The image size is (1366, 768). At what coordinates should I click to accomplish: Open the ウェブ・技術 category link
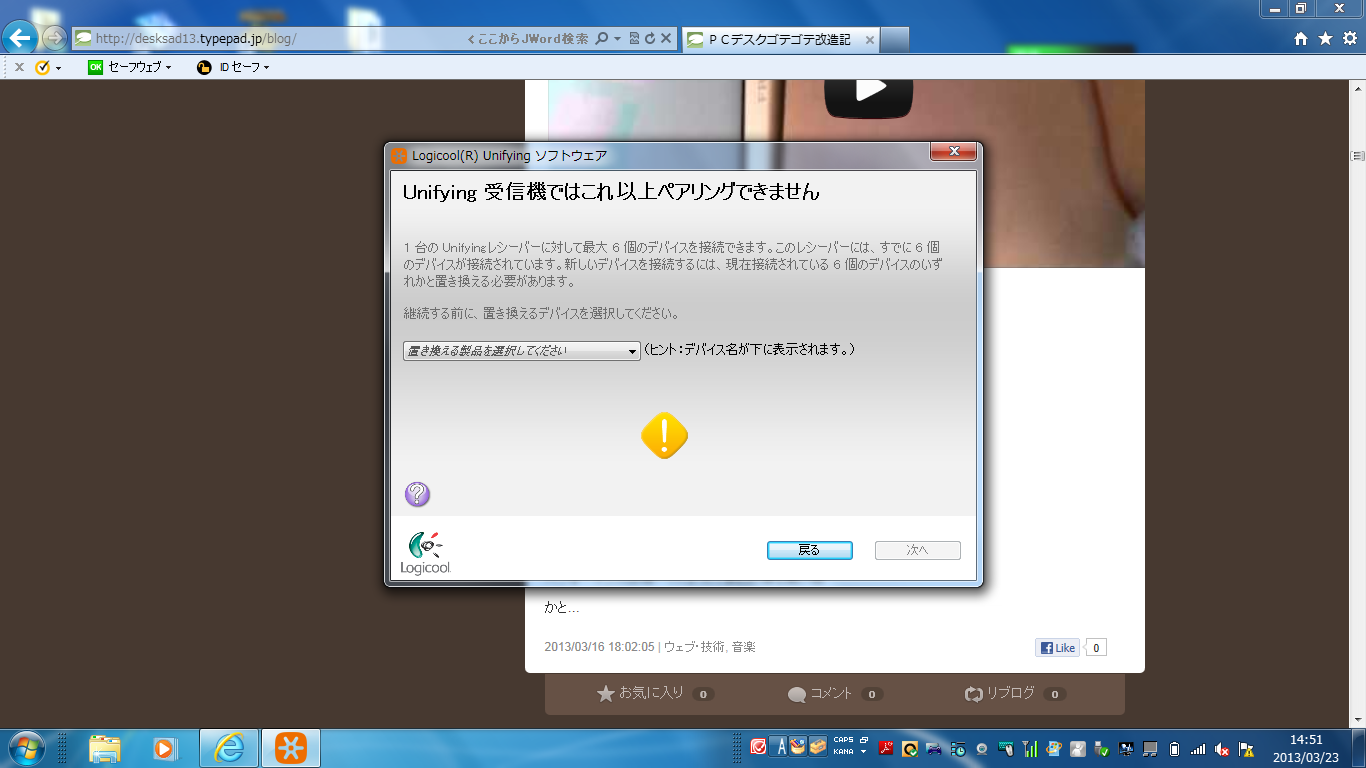695,647
